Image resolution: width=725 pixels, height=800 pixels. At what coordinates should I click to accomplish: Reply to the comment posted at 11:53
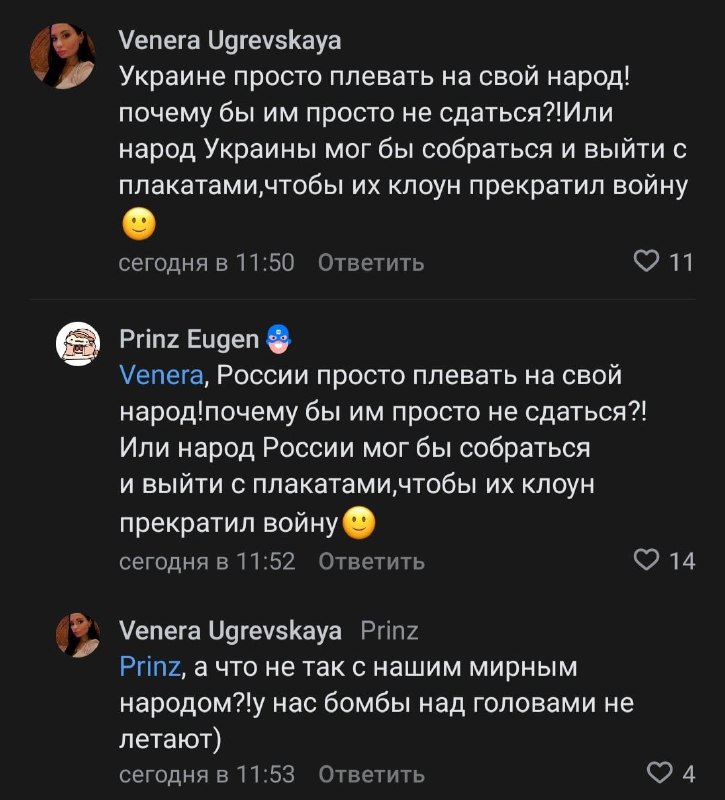pos(371,774)
